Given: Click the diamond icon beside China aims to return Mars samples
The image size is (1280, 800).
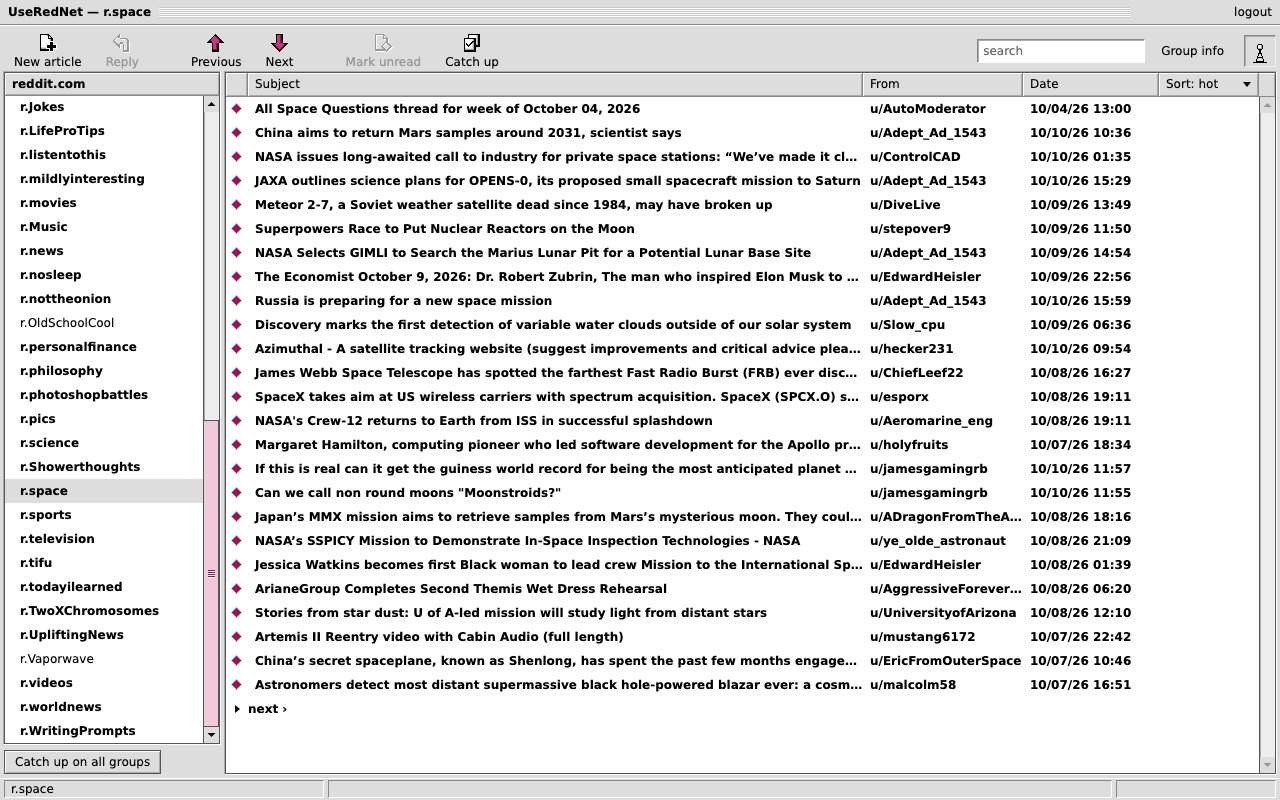Looking at the screenshot, I should coord(237,133).
